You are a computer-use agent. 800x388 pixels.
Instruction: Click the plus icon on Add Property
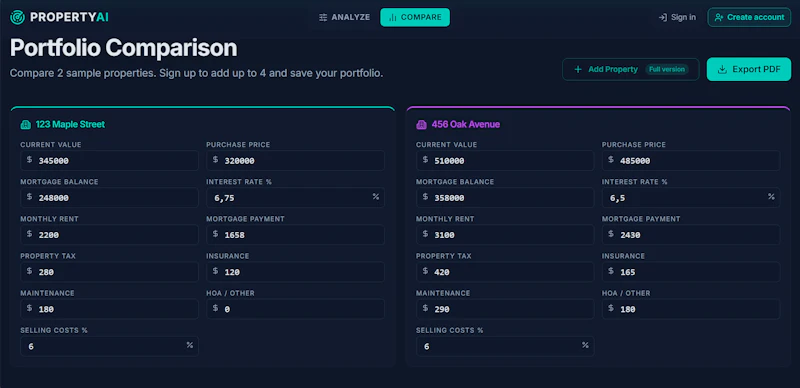tap(578, 69)
